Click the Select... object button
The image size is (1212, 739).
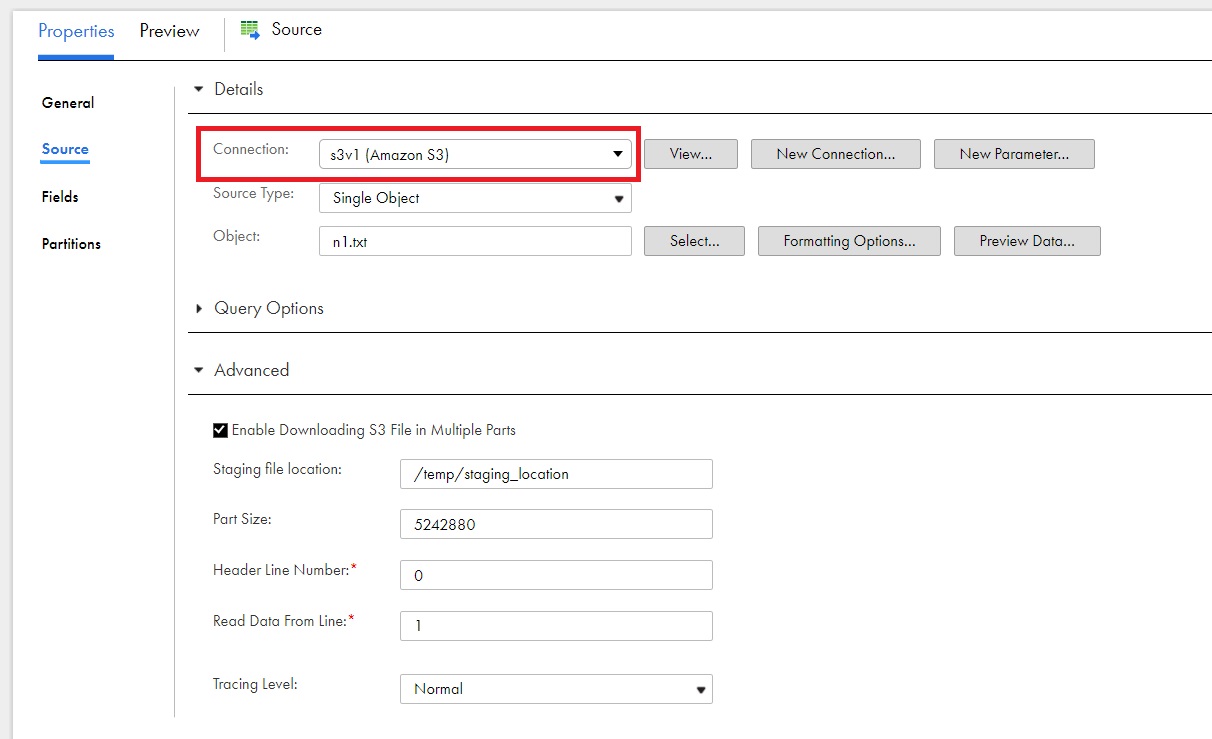click(x=694, y=241)
